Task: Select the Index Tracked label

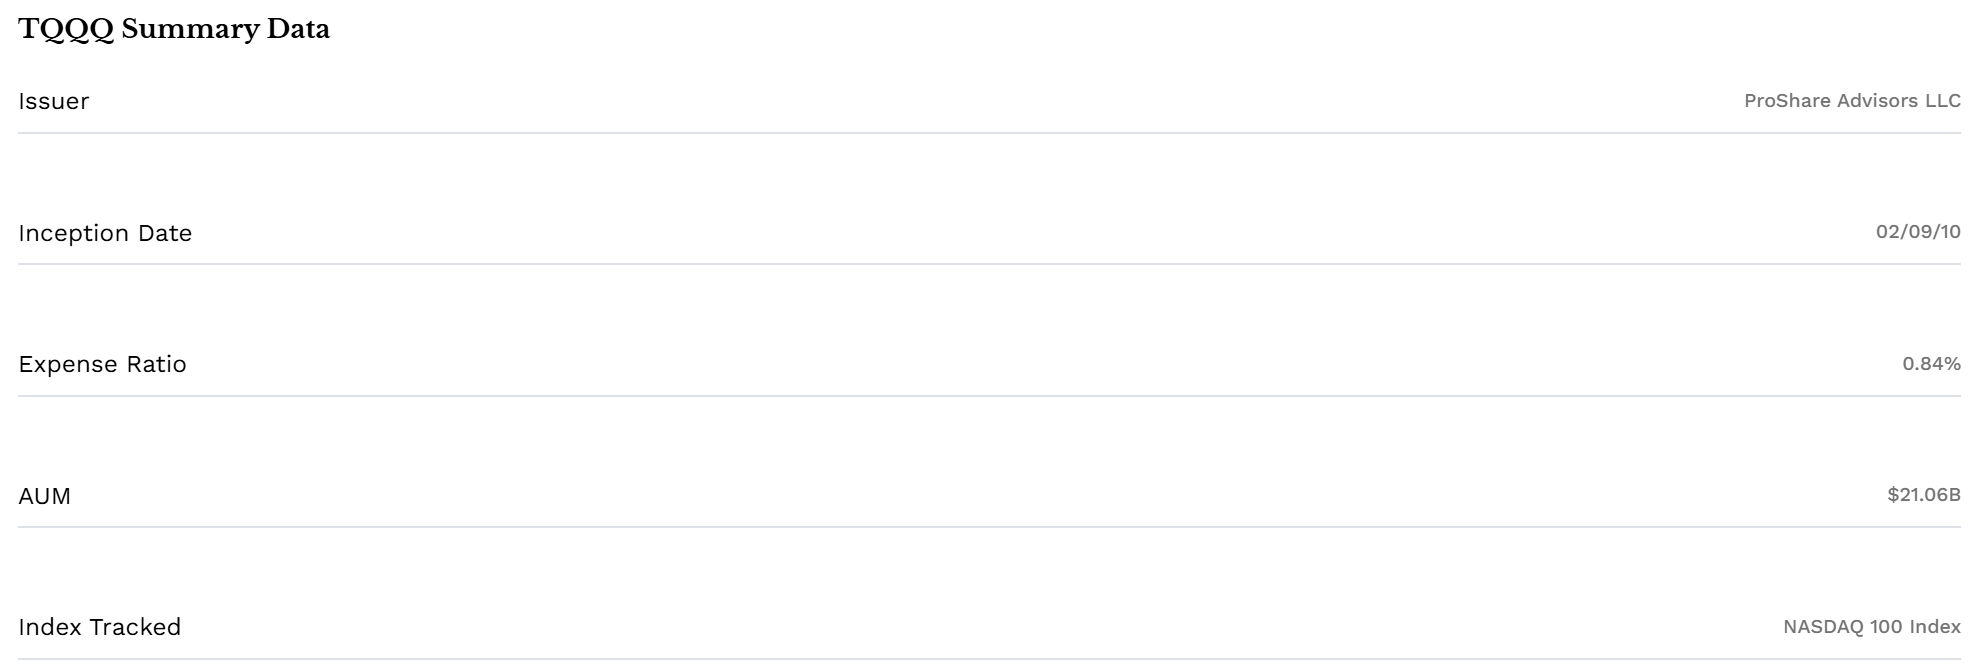Action: coord(100,627)
